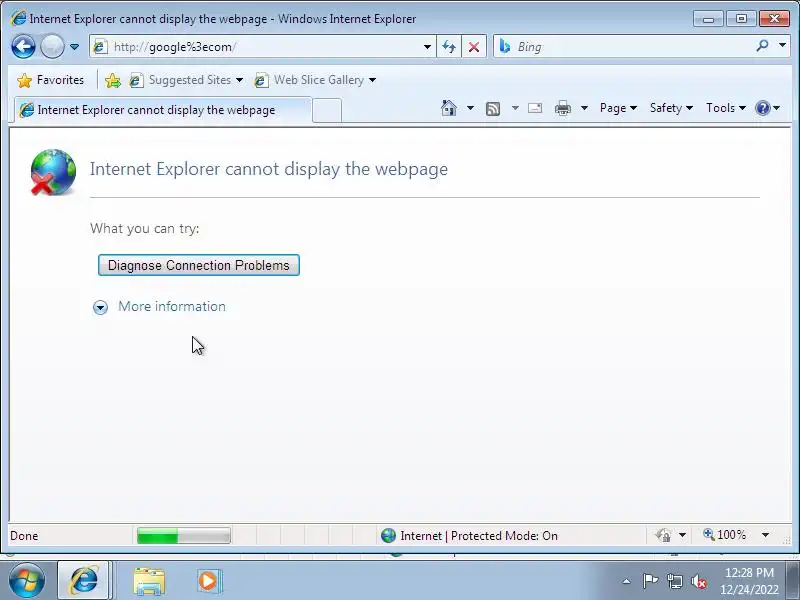
Task: Click the RSS Feeds icon
Action: pyautogui.click(x=493, y=108)
